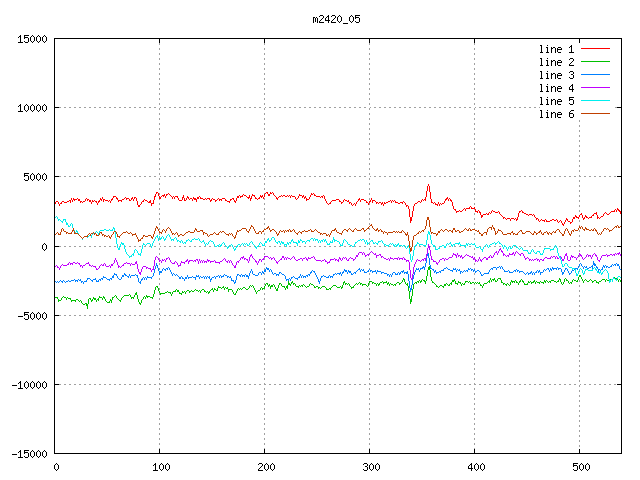640x480 pixels.
Task: Select the 200 x-axis tick label
Action: tap(265, 467)
